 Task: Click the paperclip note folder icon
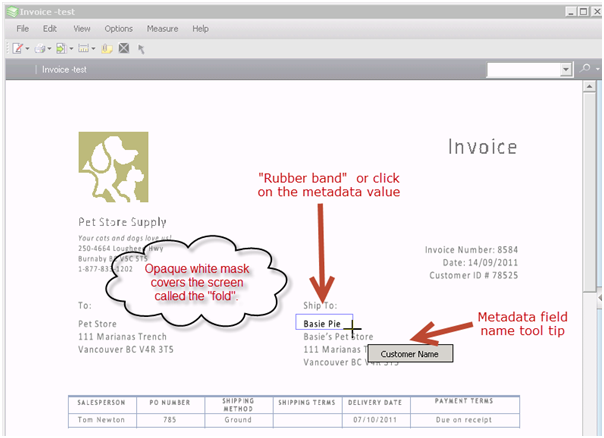[107, 49]
